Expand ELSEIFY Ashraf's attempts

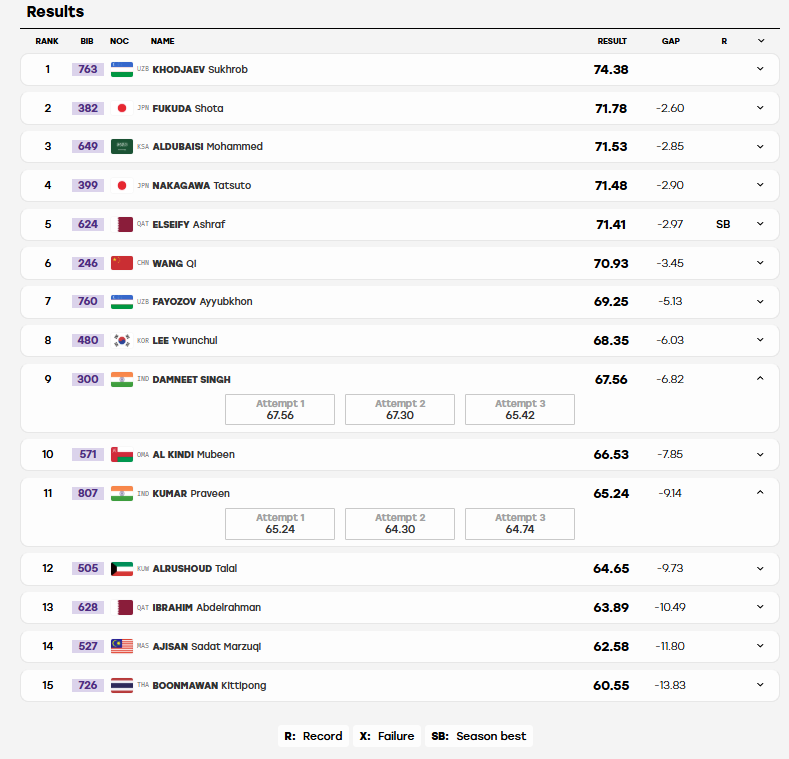[760, 224]
